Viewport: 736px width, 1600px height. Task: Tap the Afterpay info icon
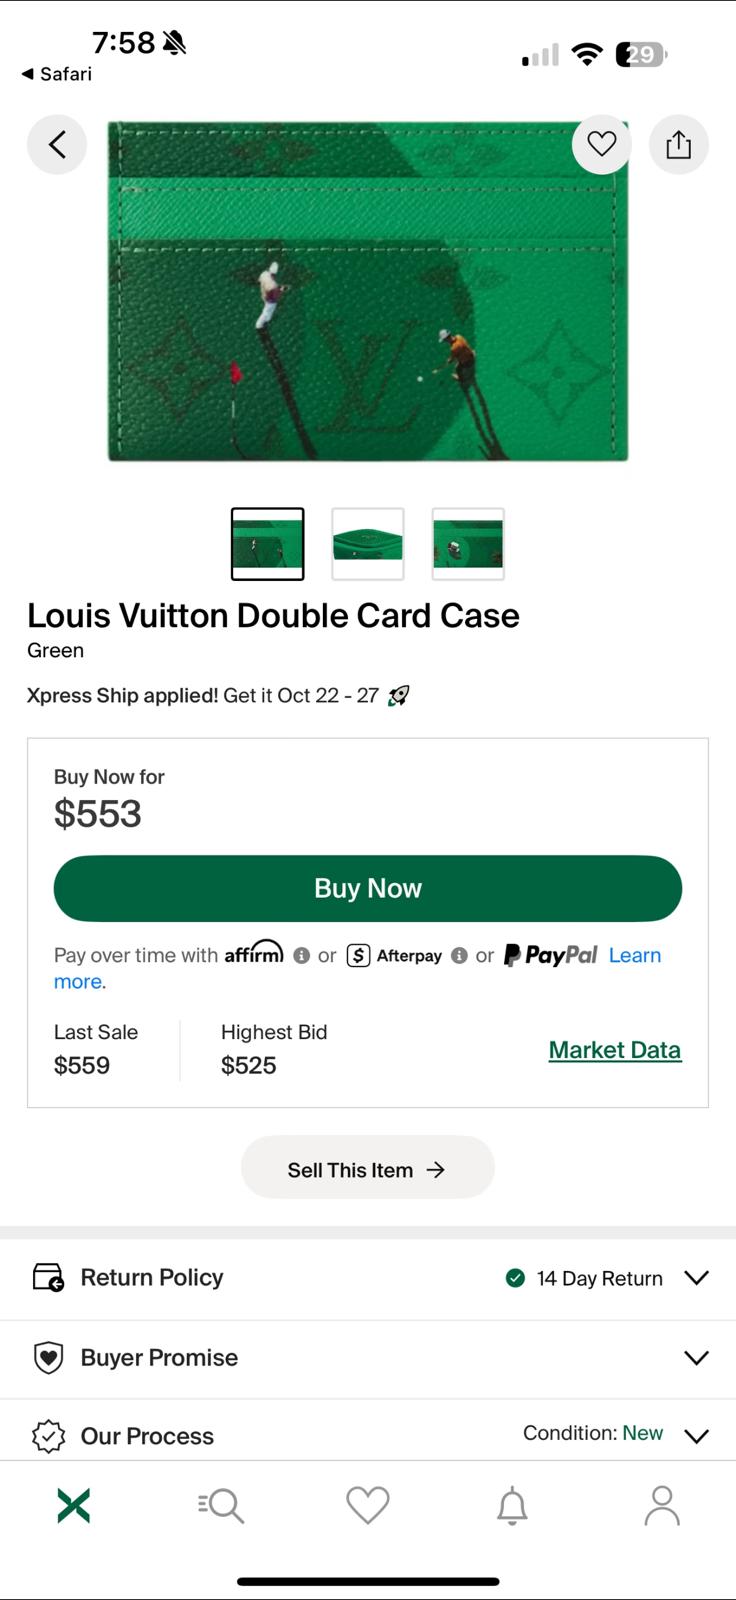[459, 956]
